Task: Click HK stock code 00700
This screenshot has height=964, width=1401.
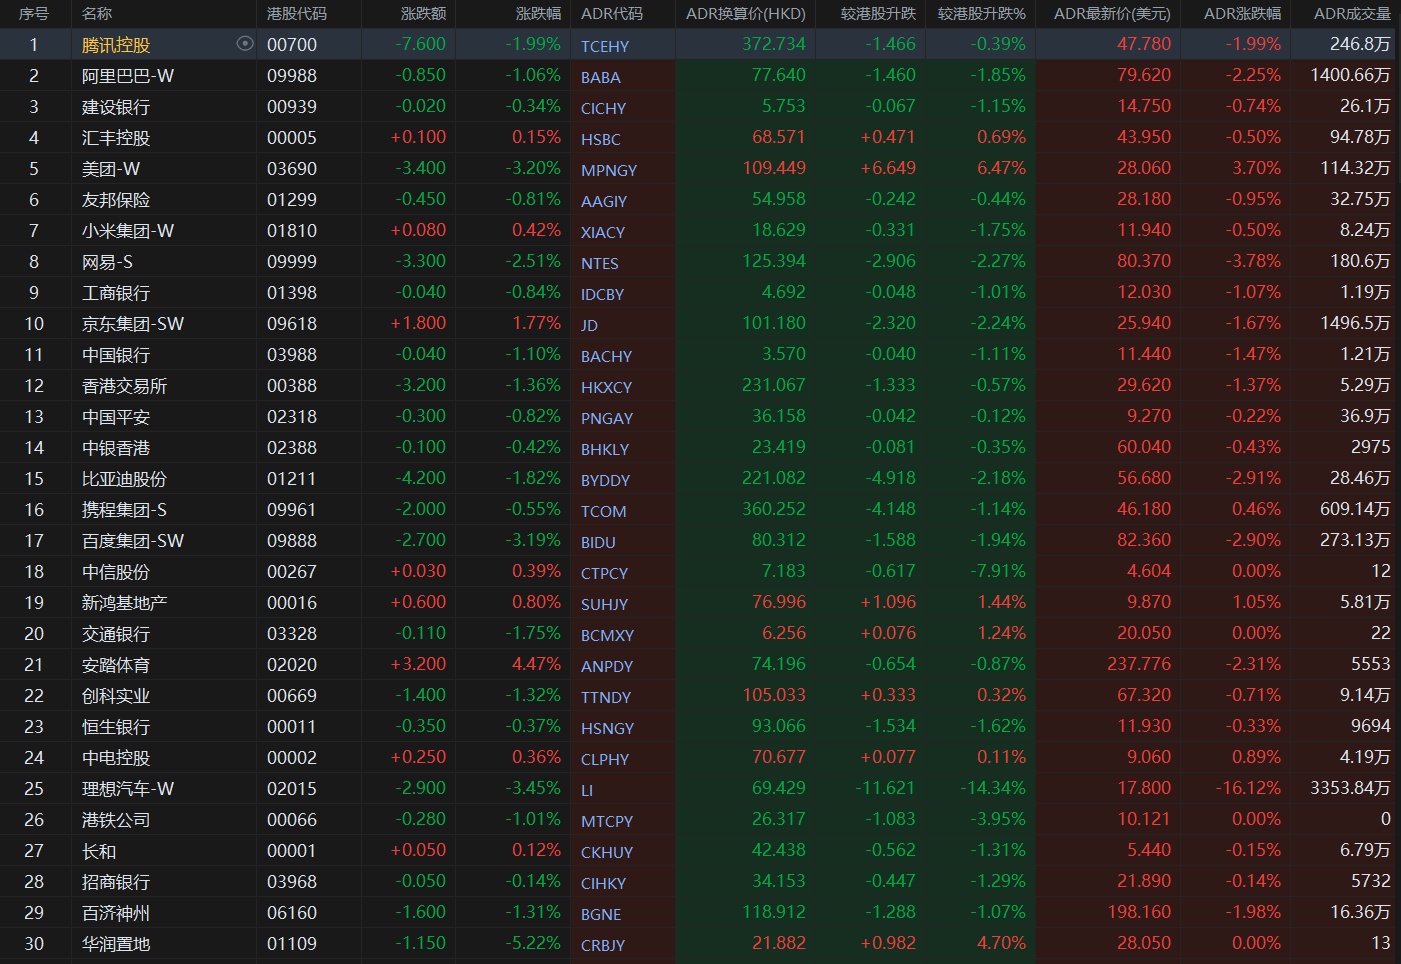Action: click(292, 45)
